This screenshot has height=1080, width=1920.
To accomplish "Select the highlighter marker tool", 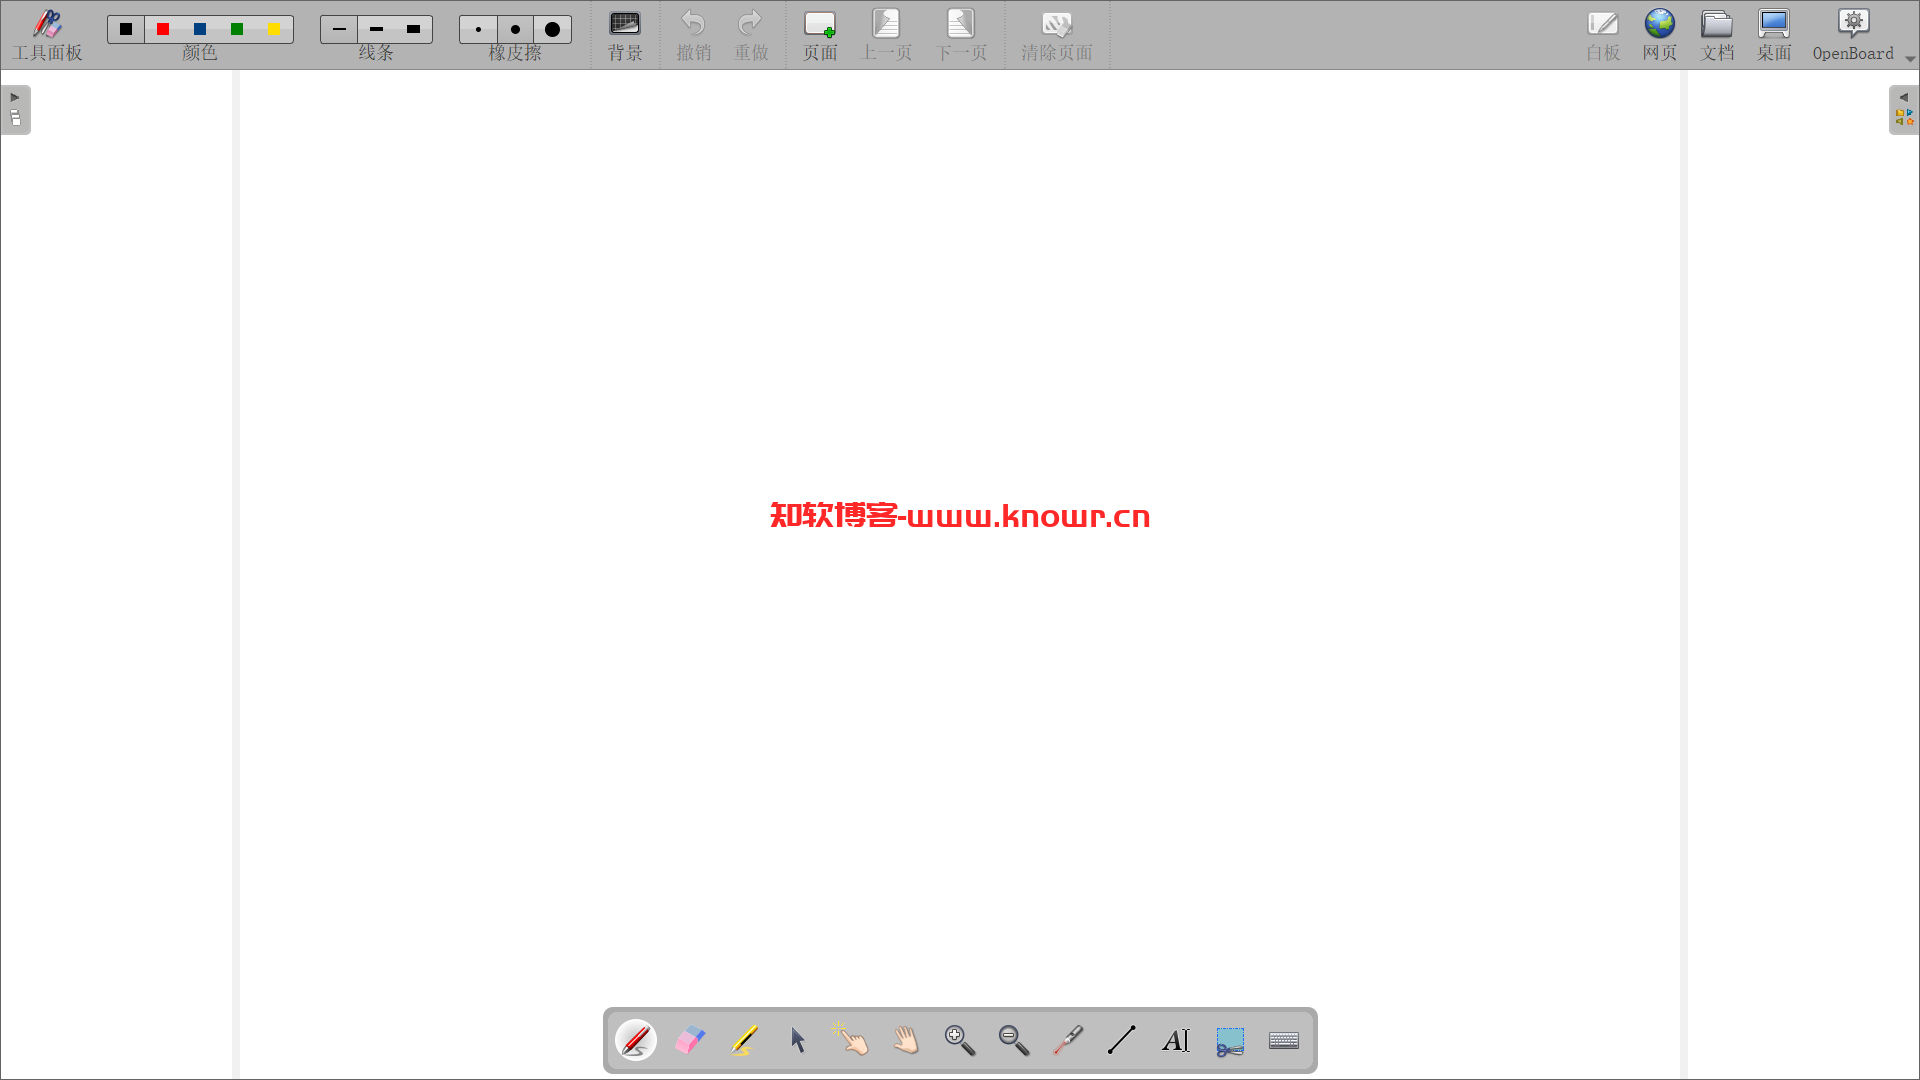I will tap(744, 1040).
